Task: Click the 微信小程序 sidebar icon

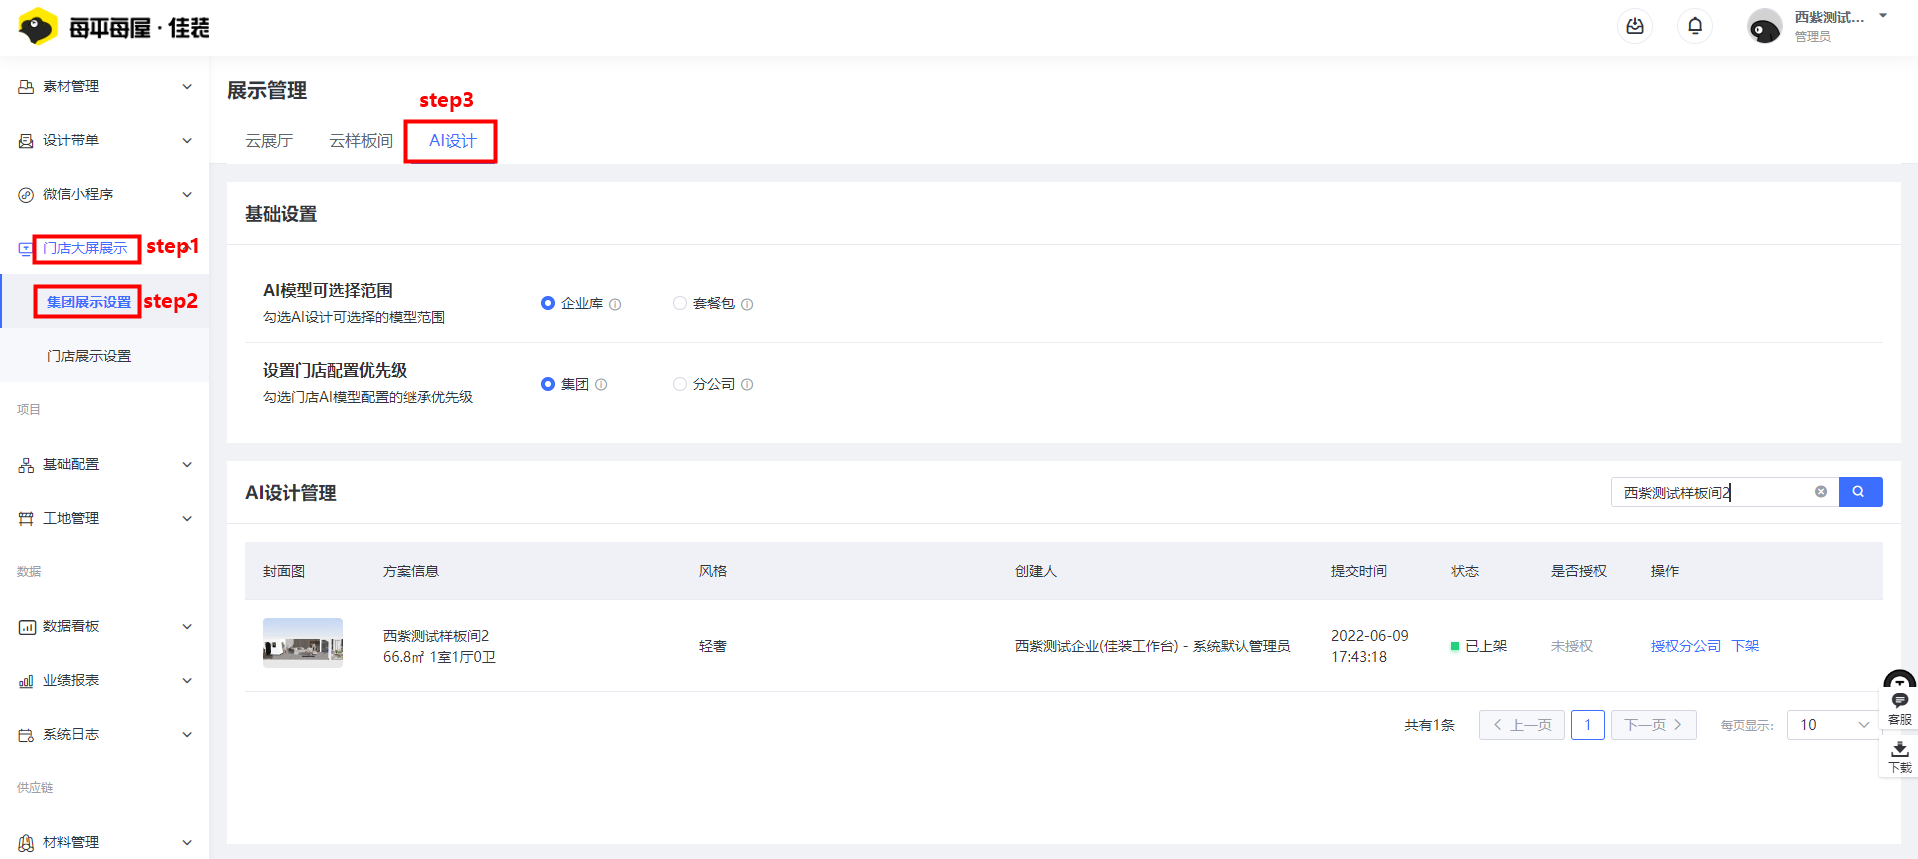Action: pyautogui.click(x=26, y=195)
